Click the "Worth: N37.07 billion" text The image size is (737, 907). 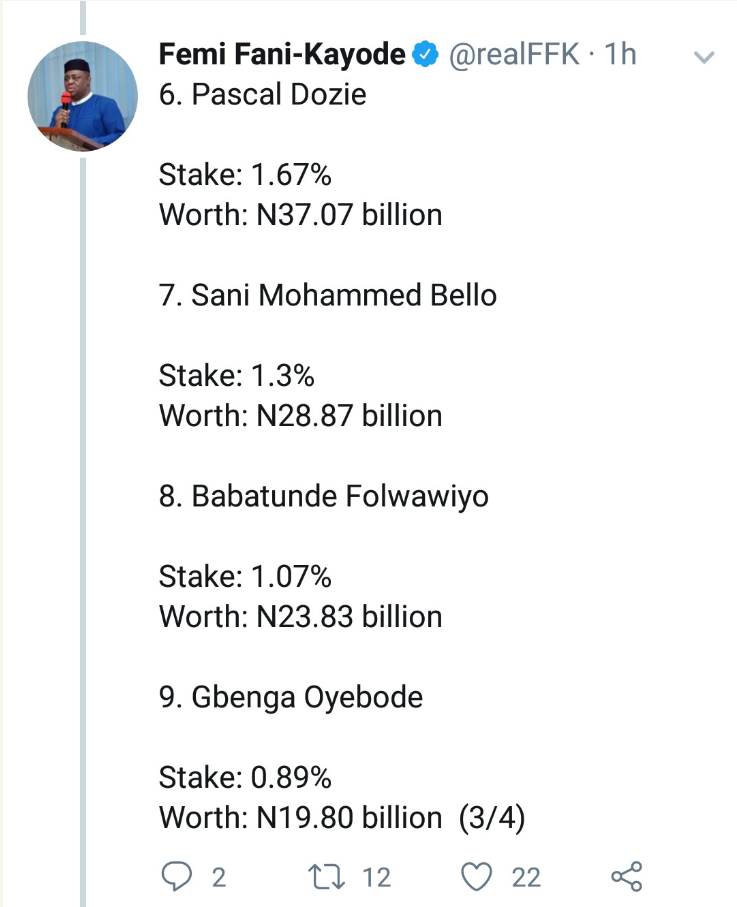[300, 215]
